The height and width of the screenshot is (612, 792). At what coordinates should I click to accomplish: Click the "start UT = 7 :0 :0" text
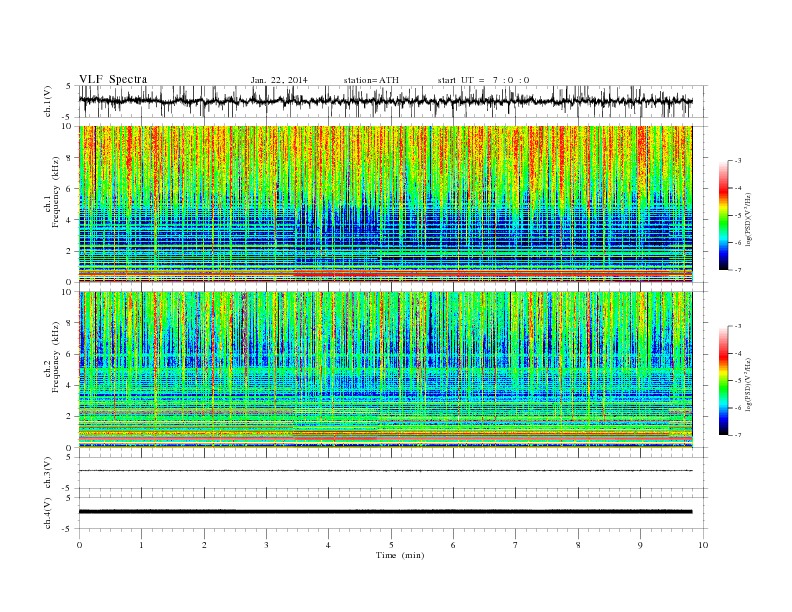pos(483,80)
